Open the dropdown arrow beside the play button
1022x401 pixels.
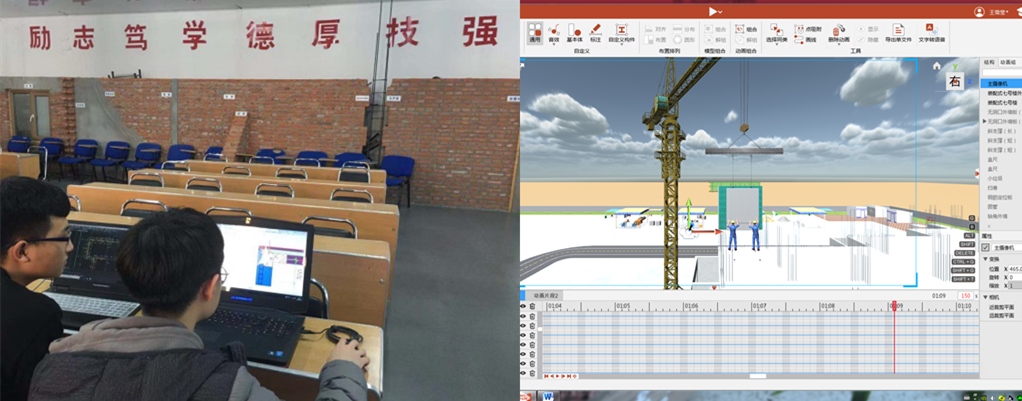[720, 12]
